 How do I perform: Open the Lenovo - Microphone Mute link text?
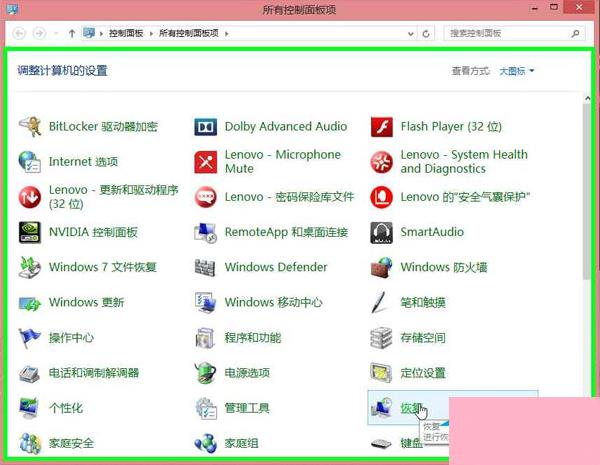click(x=282, y=162)
